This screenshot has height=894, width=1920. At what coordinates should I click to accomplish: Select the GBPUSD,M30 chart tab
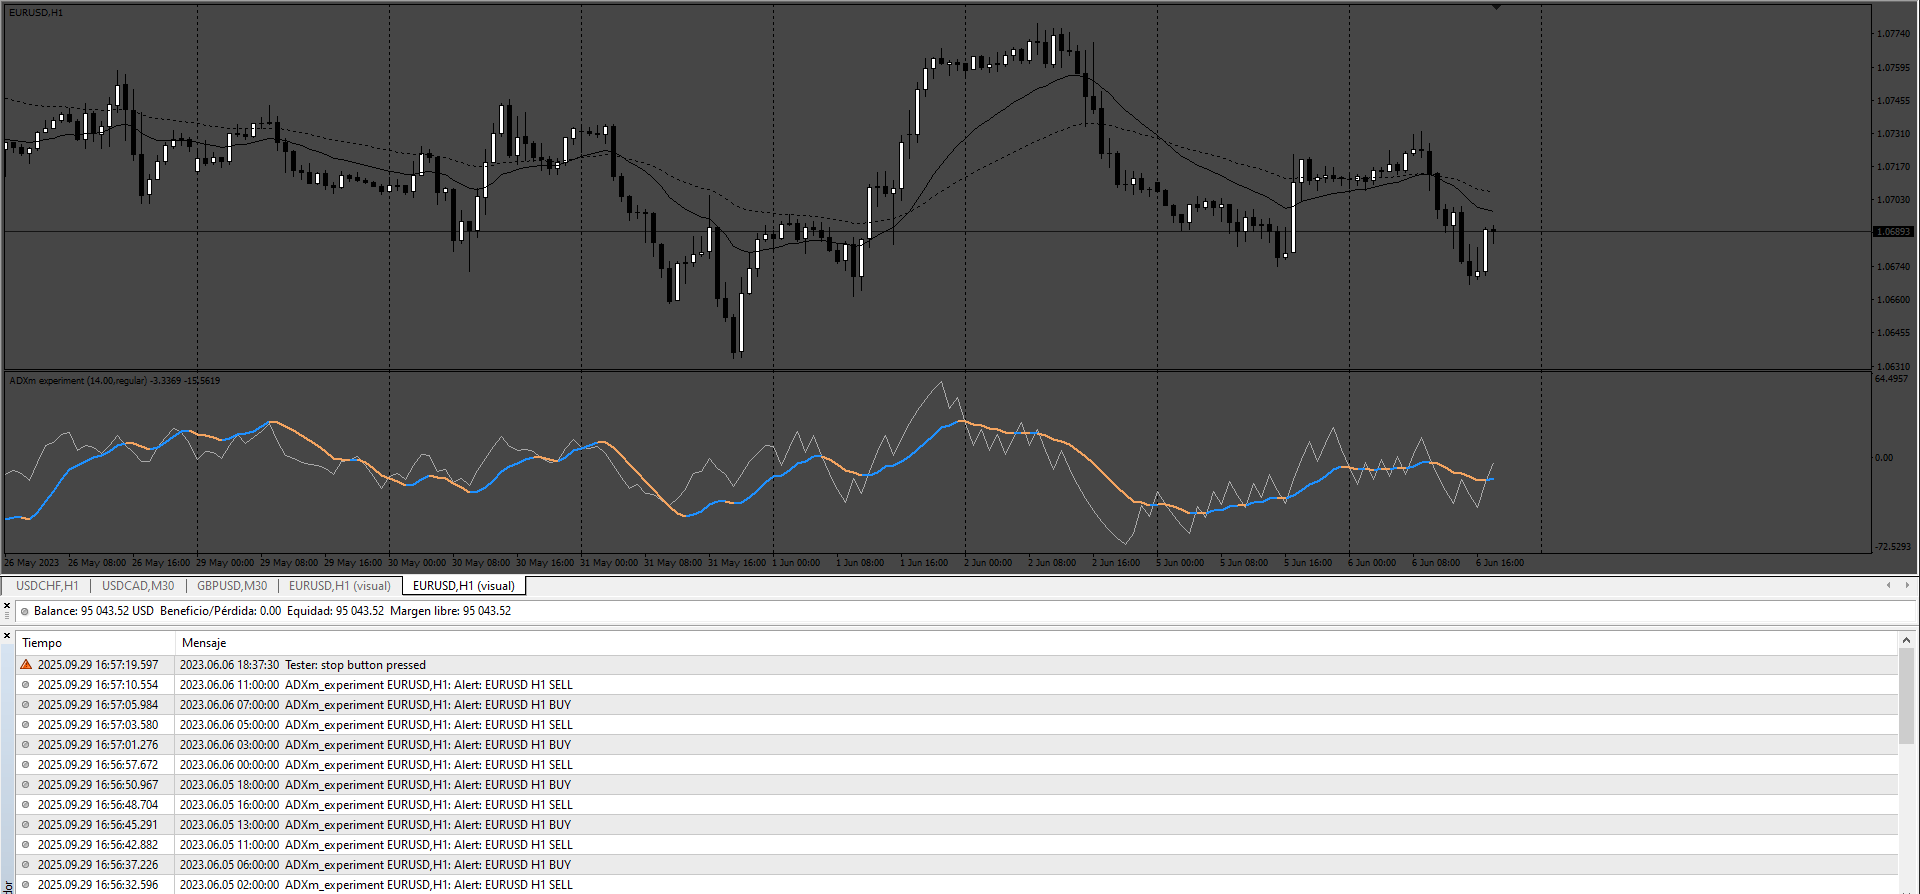tap(232, 586)
